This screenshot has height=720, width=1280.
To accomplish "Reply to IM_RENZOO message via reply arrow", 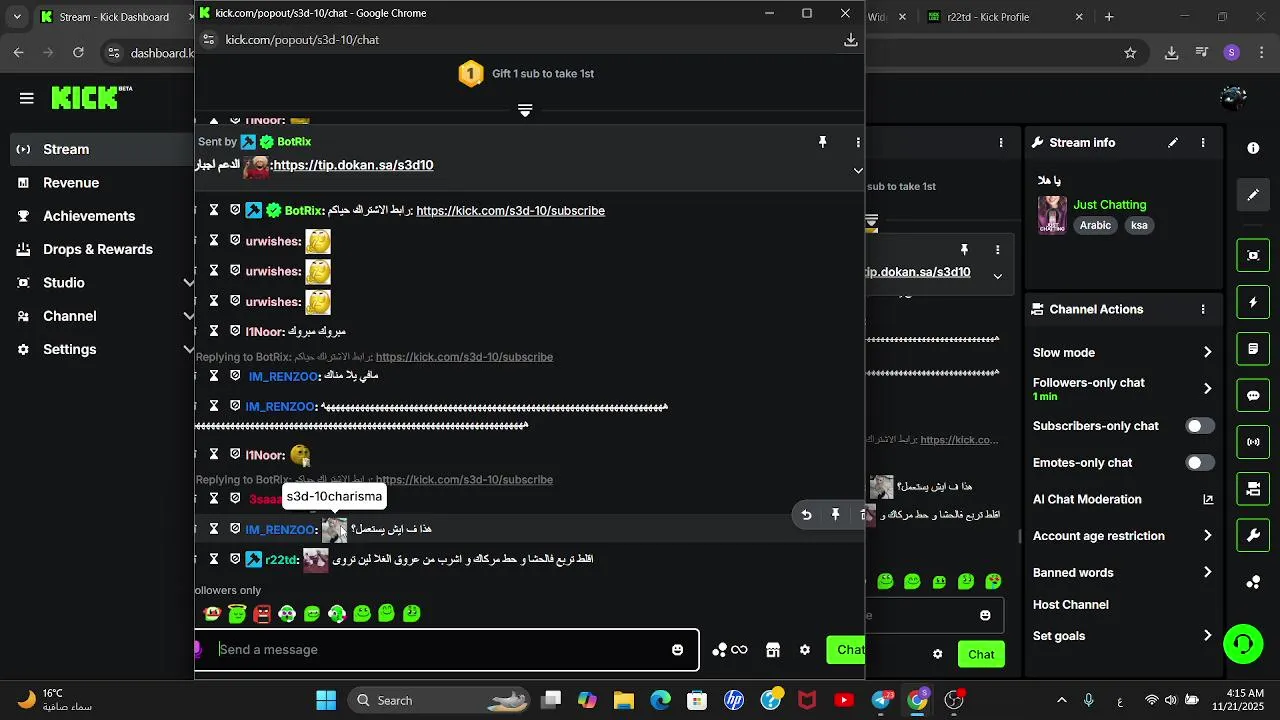I will coord(806,515).
